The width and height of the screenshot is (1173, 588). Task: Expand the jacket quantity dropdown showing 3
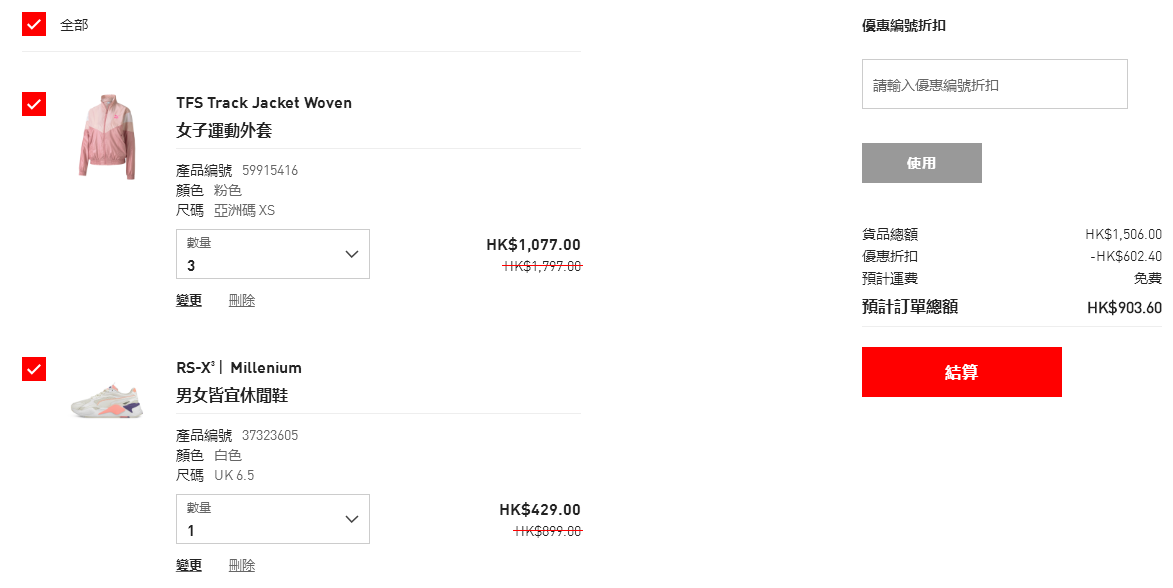[x=273, y=254]
